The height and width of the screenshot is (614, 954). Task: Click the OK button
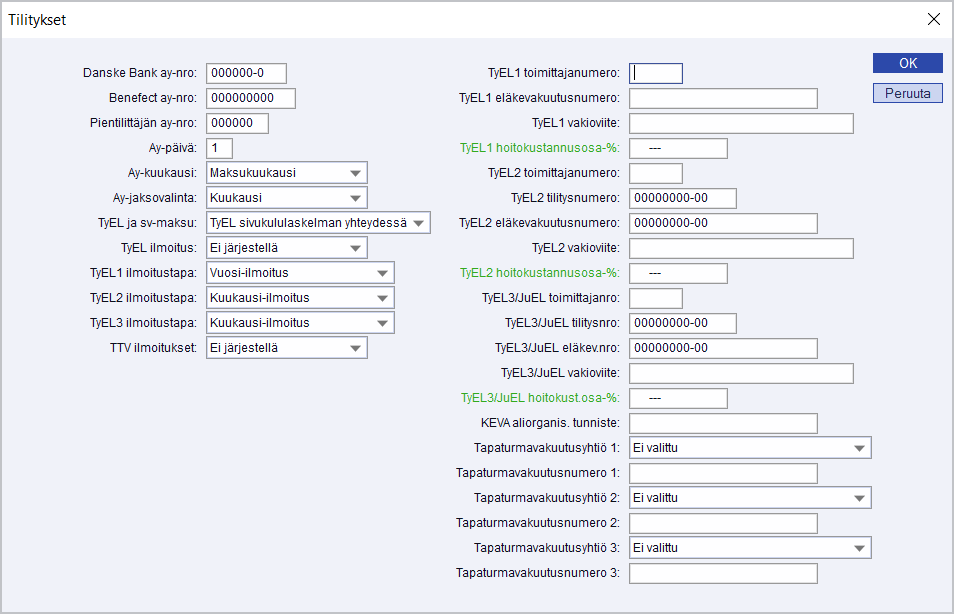[x=907, y=63]
